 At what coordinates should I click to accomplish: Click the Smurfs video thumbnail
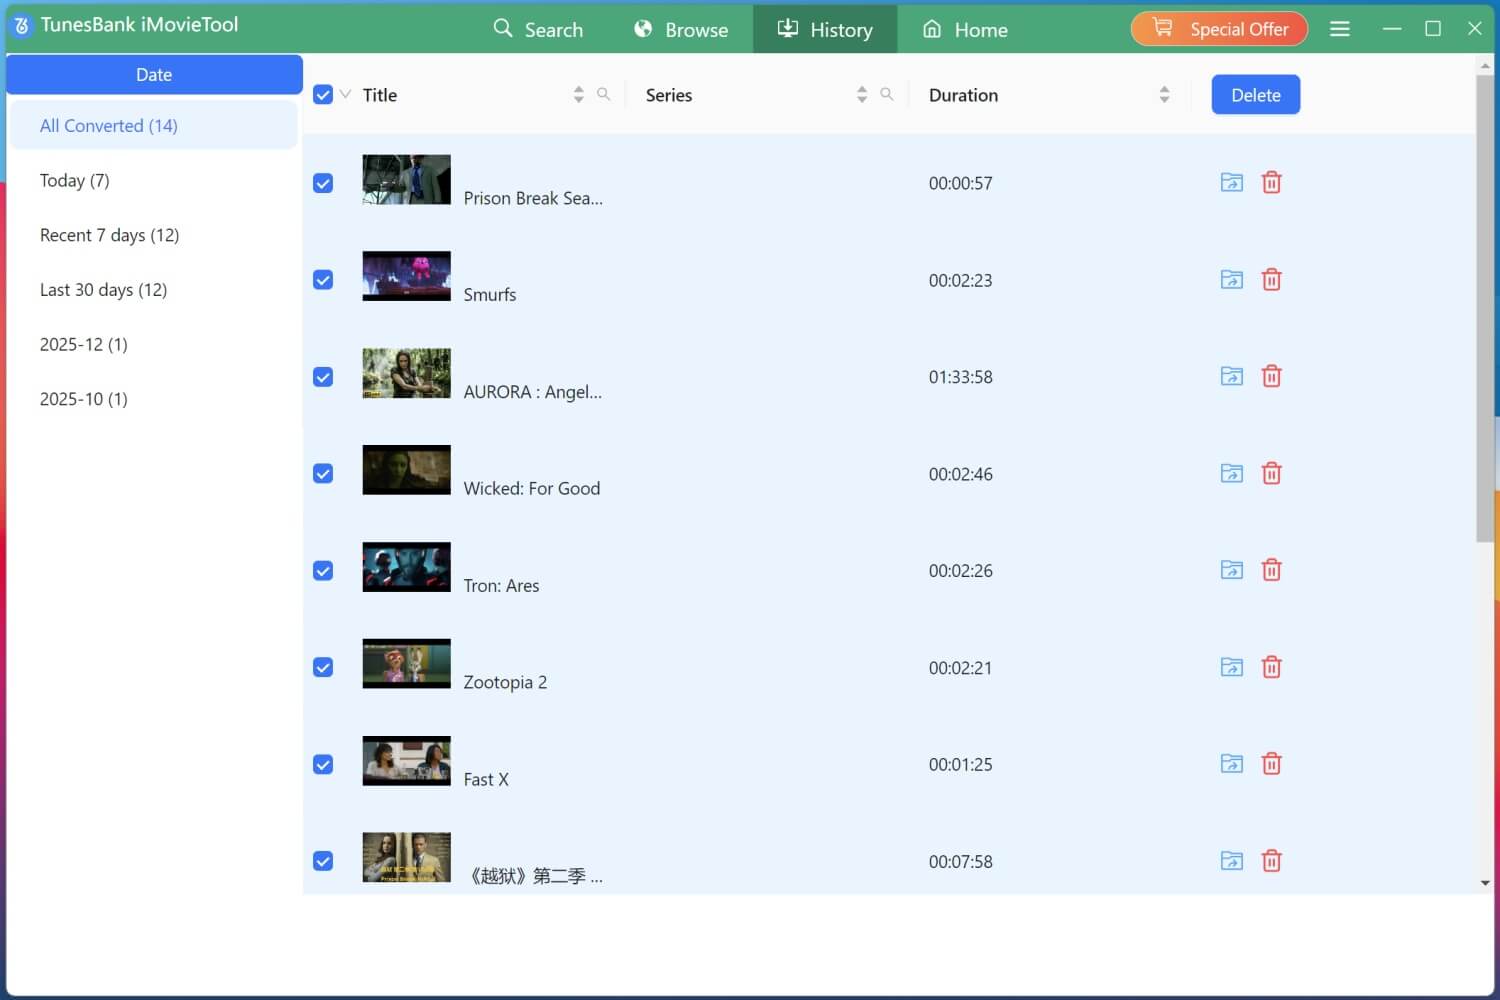(x=406, y=277)
